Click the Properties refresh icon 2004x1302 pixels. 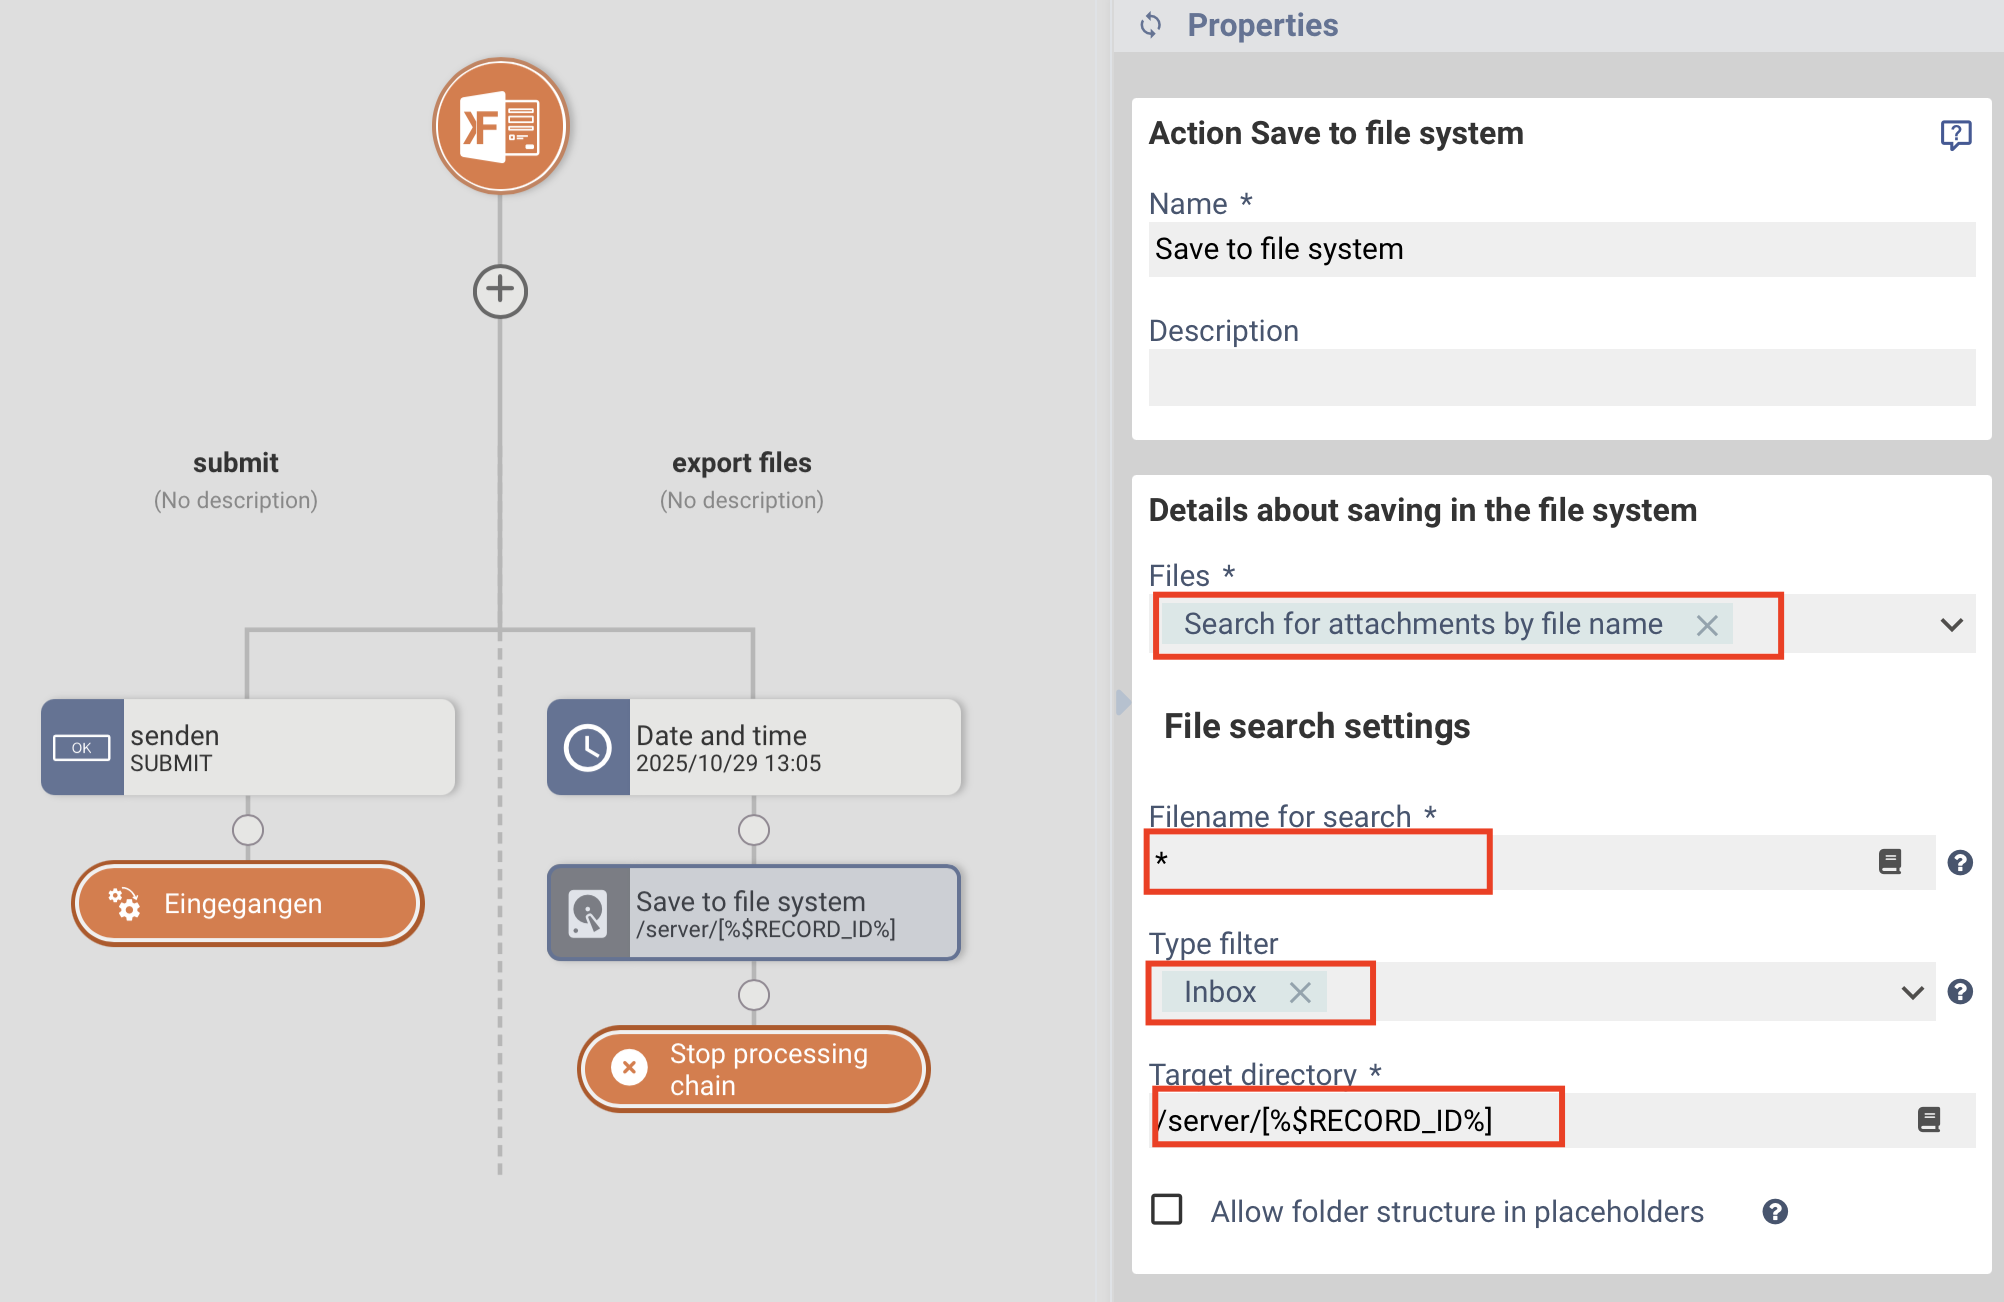point(1151,25)
